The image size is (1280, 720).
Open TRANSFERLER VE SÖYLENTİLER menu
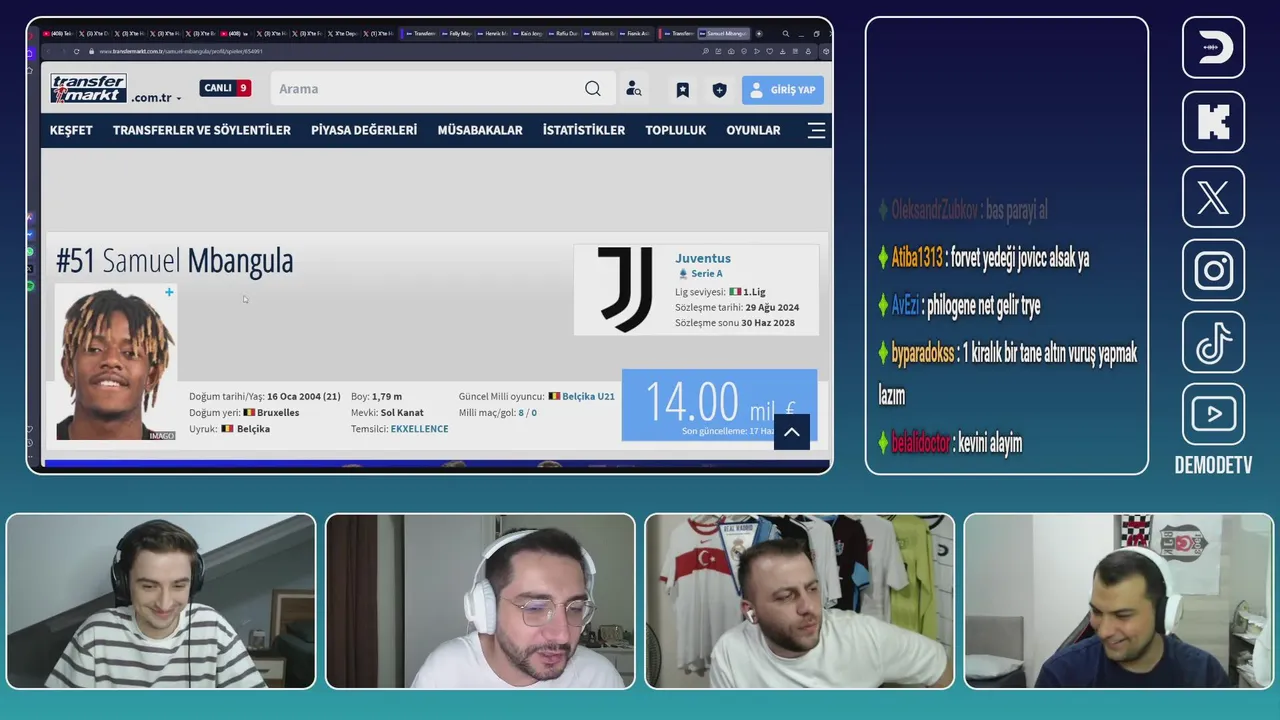(202, 130)
